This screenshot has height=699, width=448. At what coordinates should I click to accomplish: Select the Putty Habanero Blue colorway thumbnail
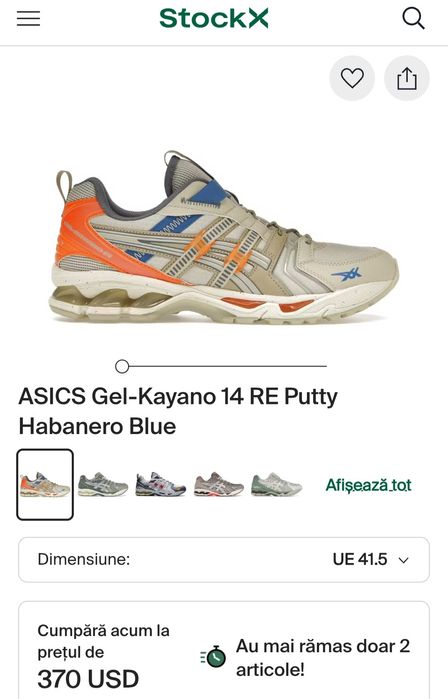tap(45, 485)
